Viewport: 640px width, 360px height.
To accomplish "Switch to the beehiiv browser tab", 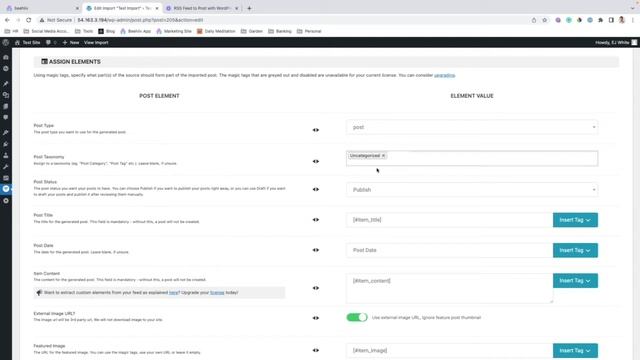I will click(x=42, y=8).
